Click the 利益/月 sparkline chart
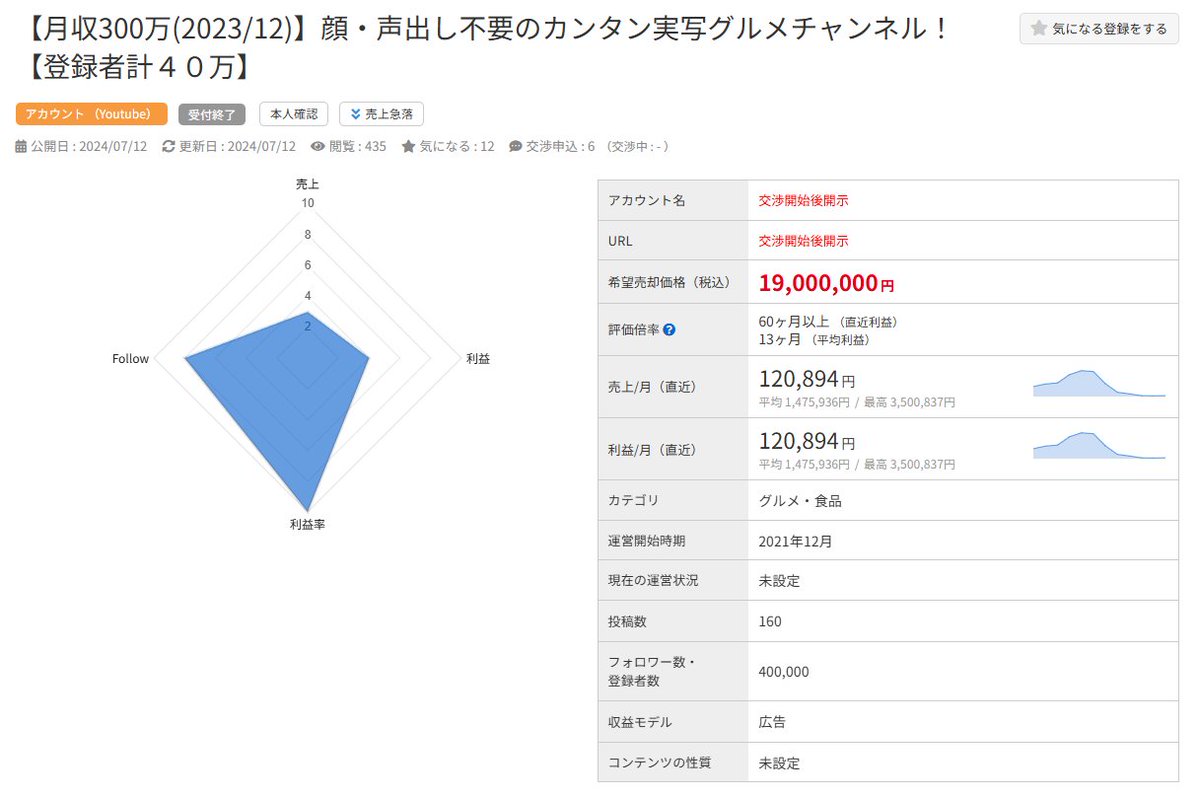This screenshot has height=798, width=1199. [x=1099, y=446]
